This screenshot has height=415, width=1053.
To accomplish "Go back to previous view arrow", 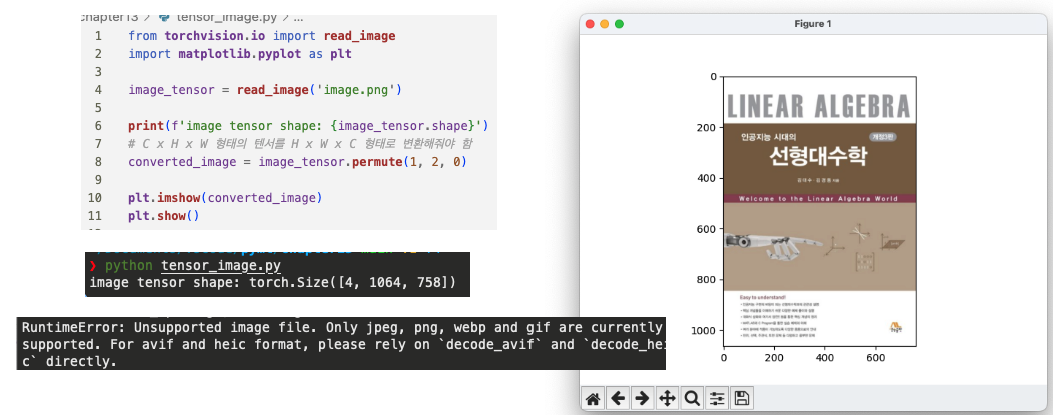I will click(x=618, y=399).
